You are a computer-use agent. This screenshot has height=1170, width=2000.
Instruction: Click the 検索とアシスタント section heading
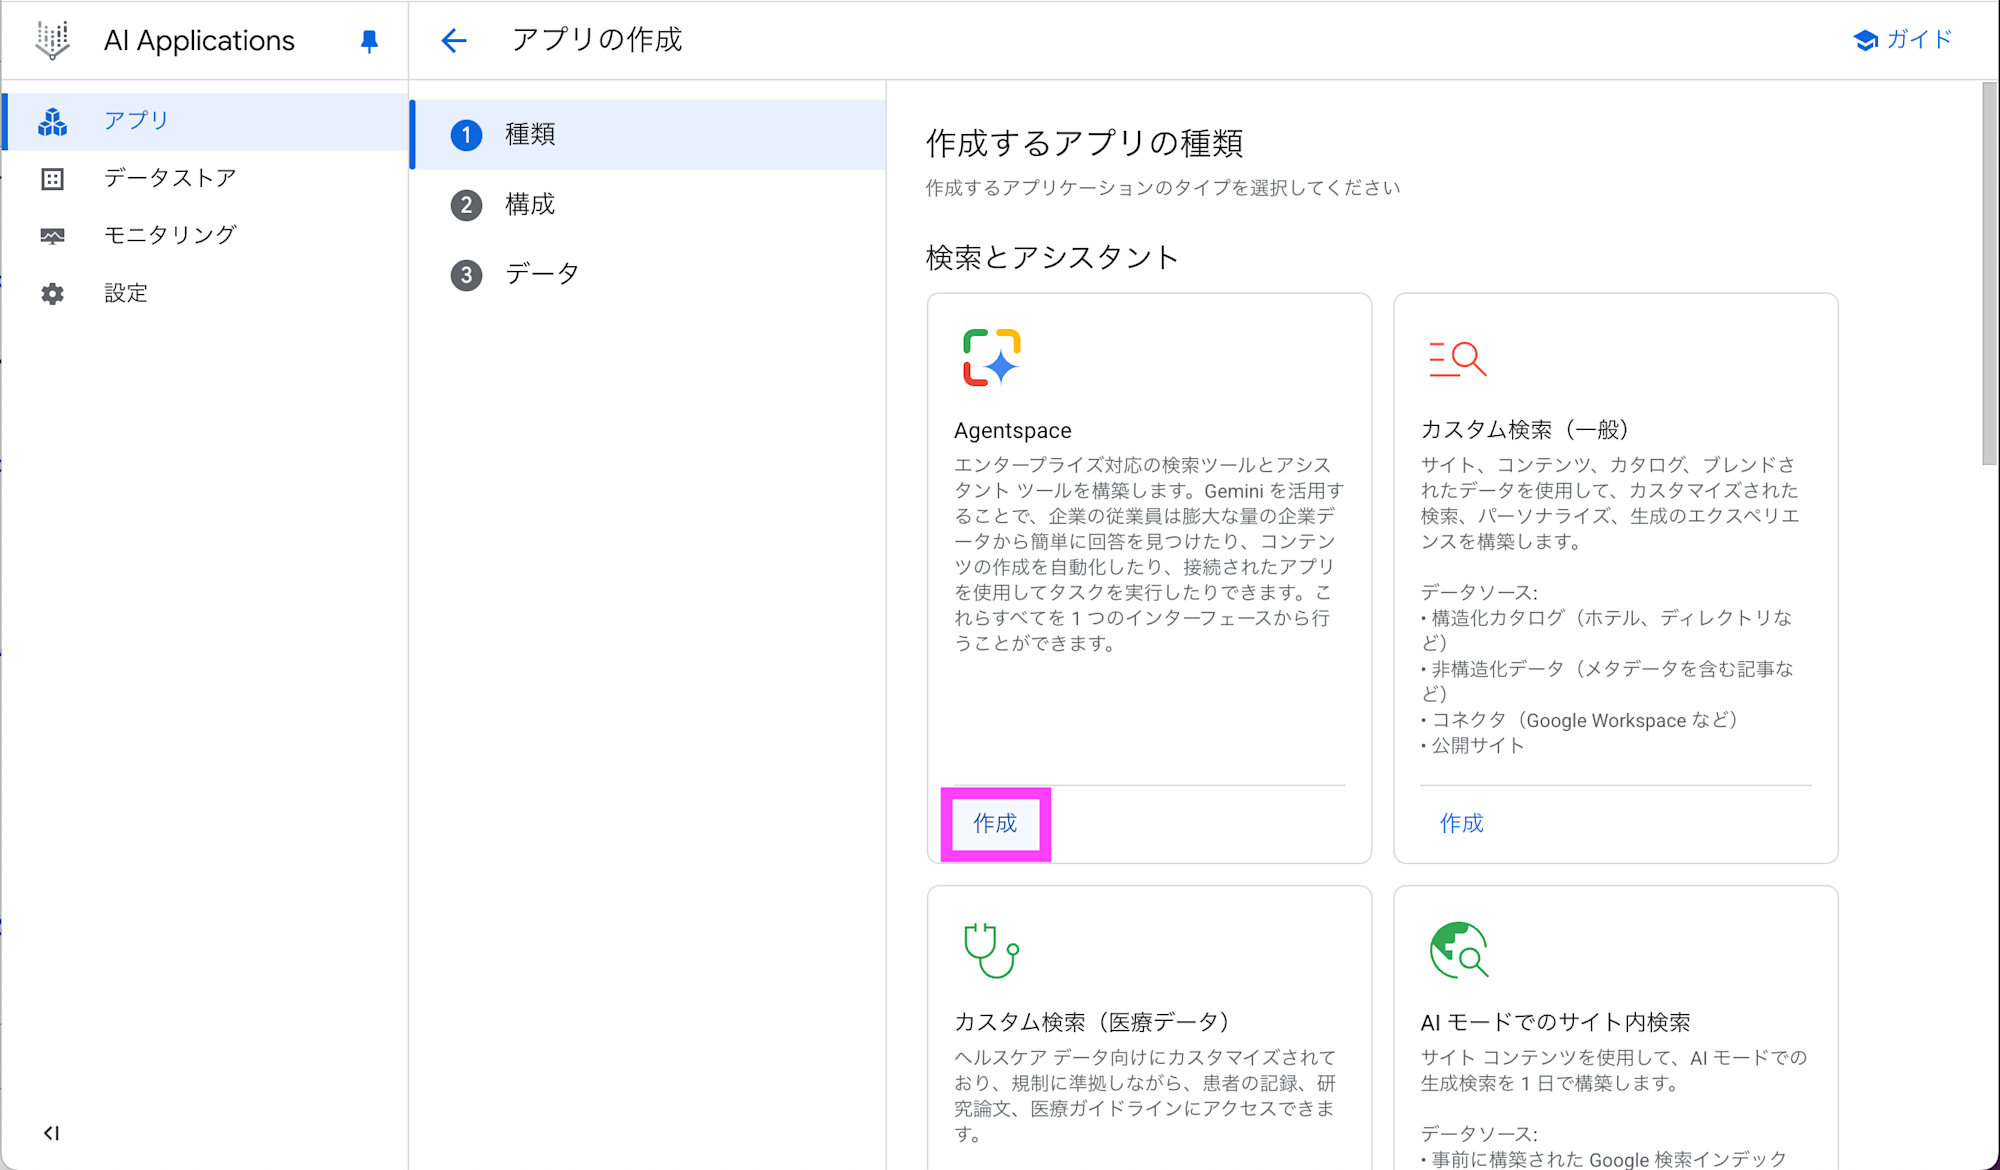pos(1052,258)
